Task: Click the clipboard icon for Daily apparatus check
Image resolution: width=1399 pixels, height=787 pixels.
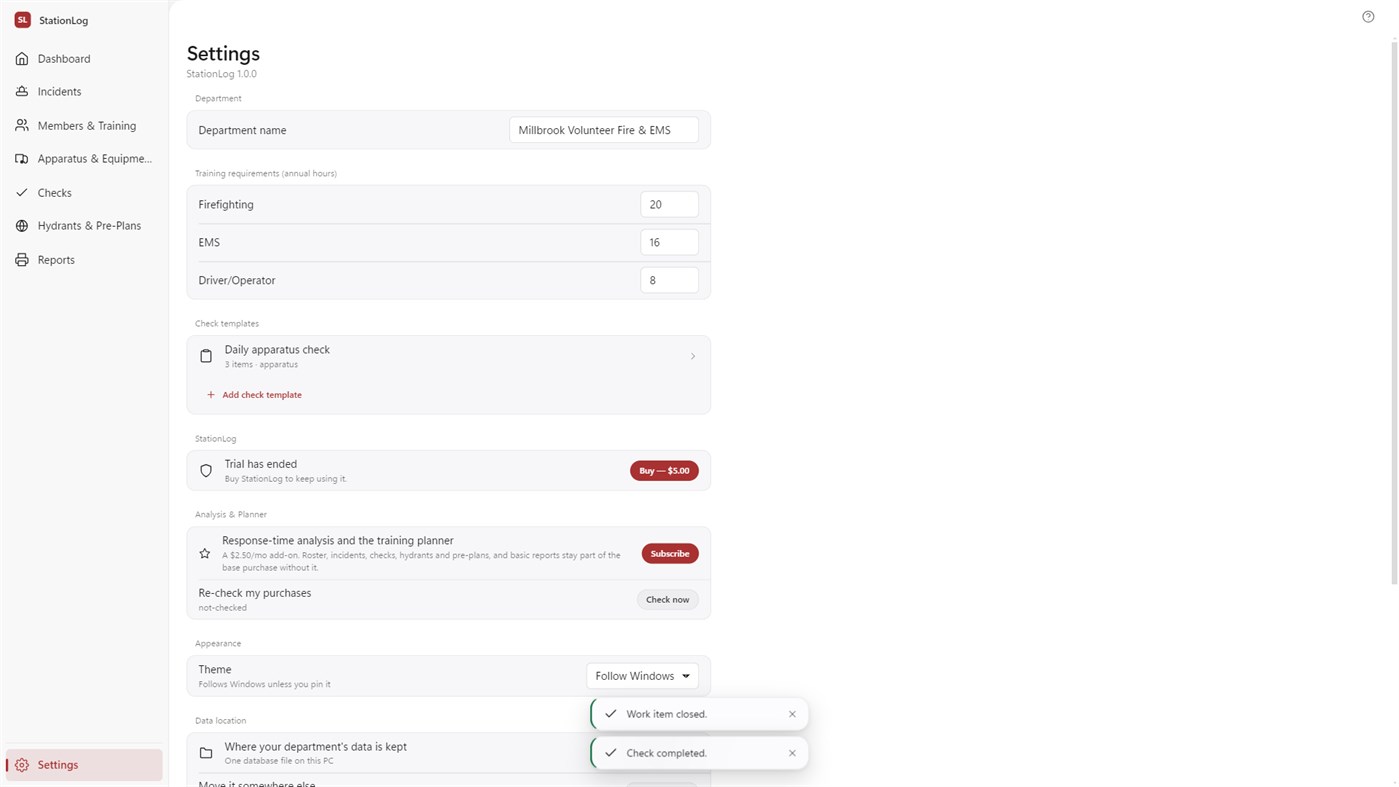Action: coord(206,356)
